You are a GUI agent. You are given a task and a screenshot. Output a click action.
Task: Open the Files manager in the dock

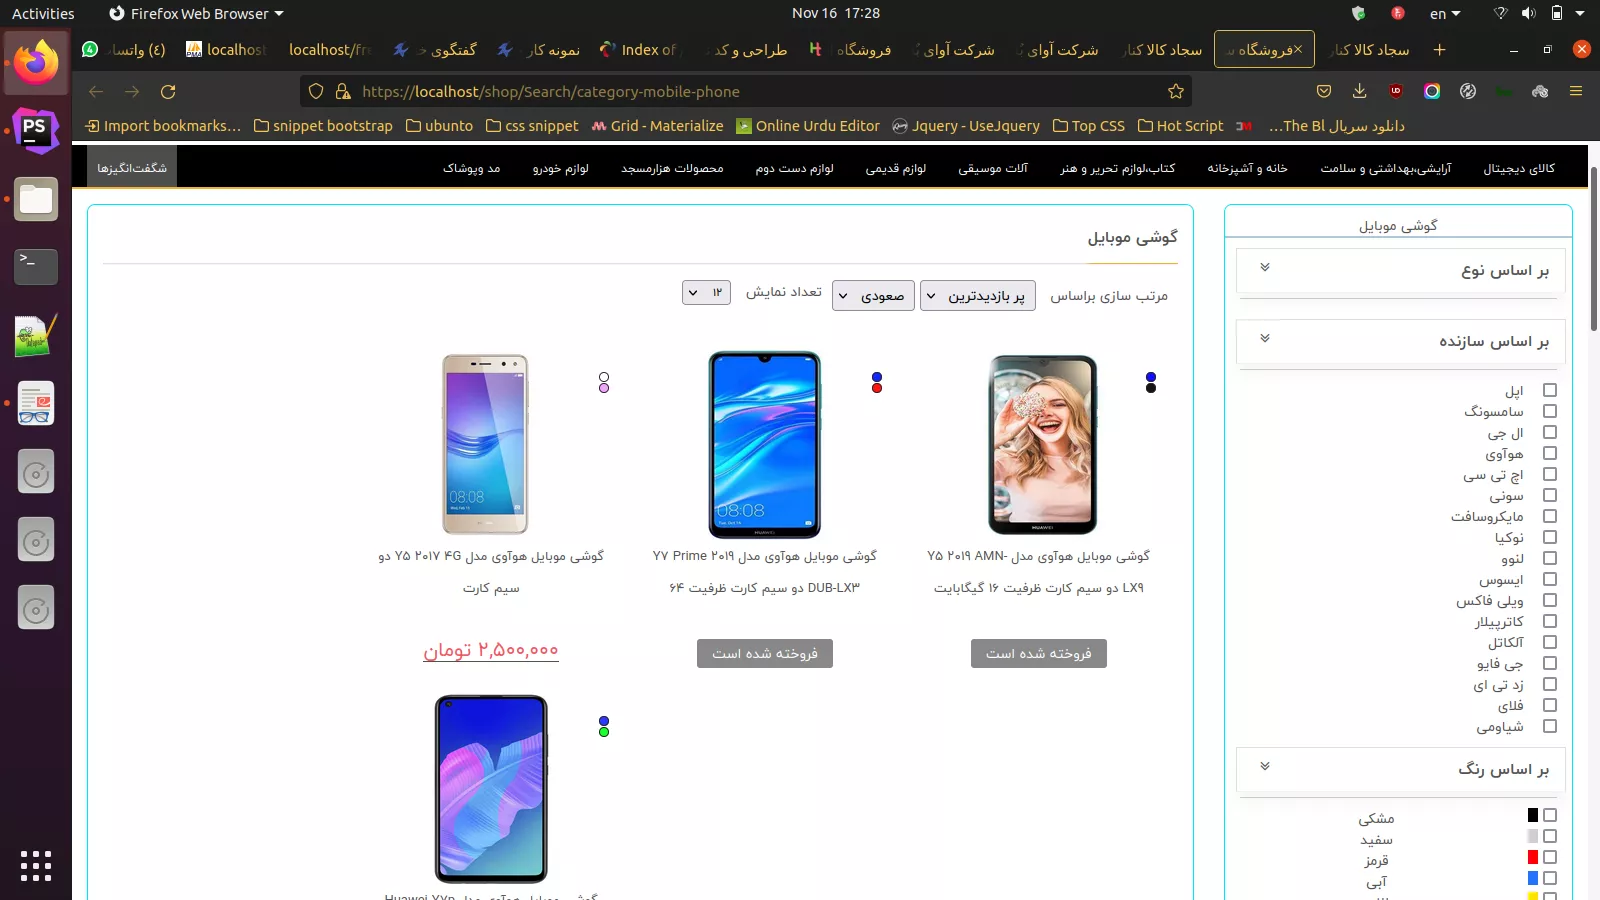[x=36, y=199]
